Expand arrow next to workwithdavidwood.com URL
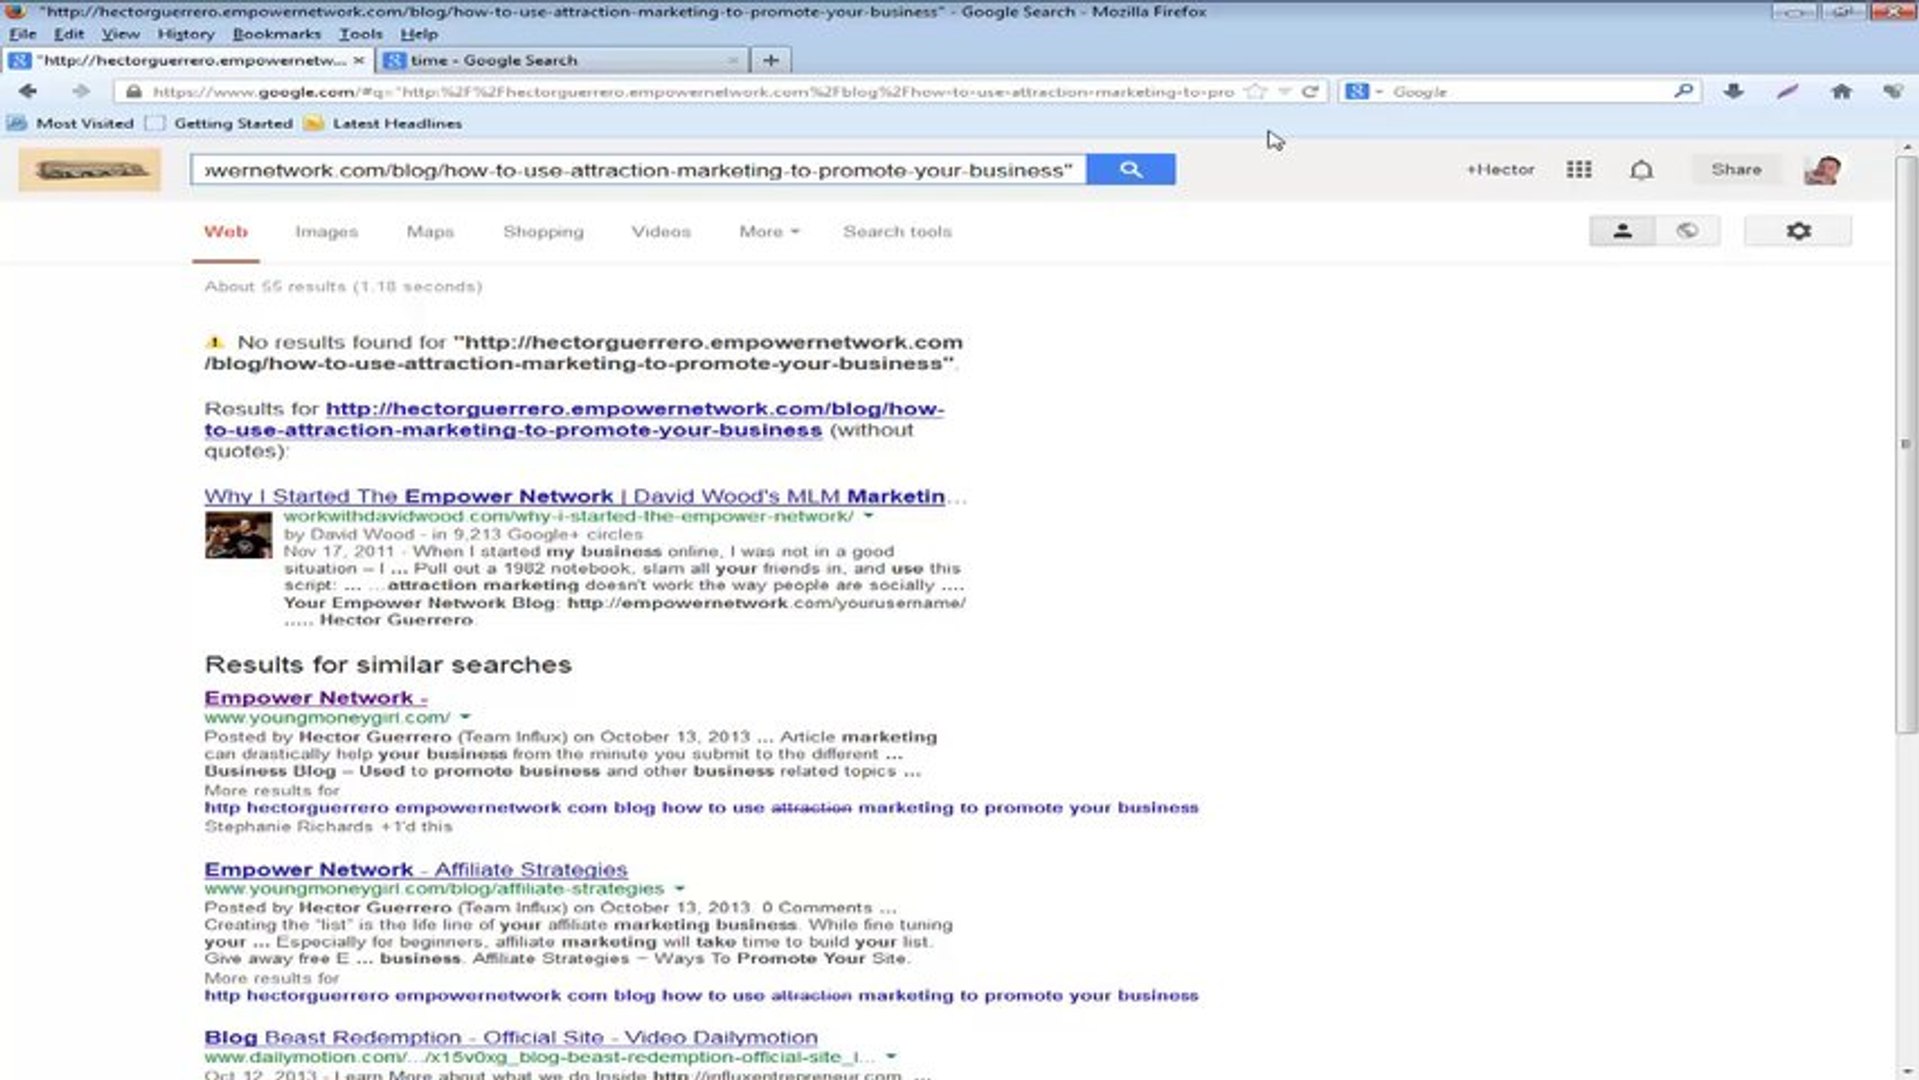Viewport: 1919px width, 1080px height. [x=868, y=516]
